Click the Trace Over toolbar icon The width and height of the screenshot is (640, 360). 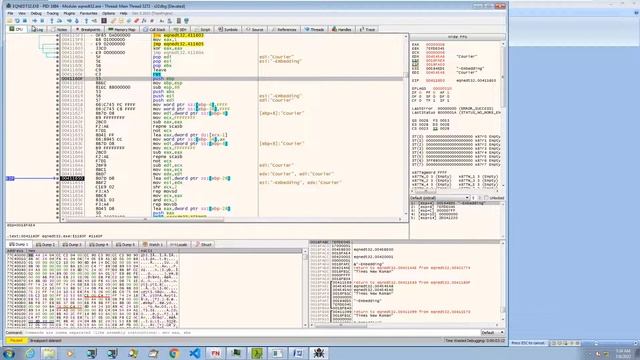[77, 20]
